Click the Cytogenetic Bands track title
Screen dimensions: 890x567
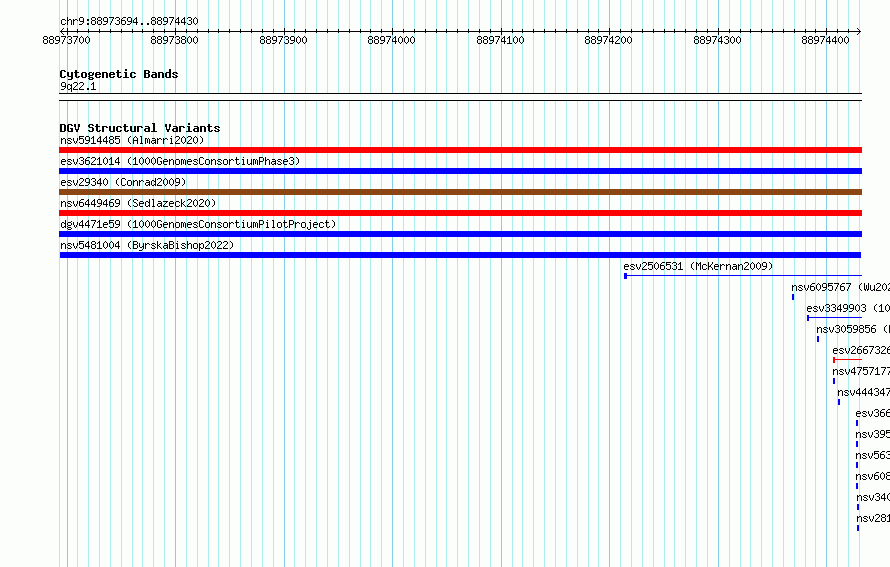pos(119,74)
